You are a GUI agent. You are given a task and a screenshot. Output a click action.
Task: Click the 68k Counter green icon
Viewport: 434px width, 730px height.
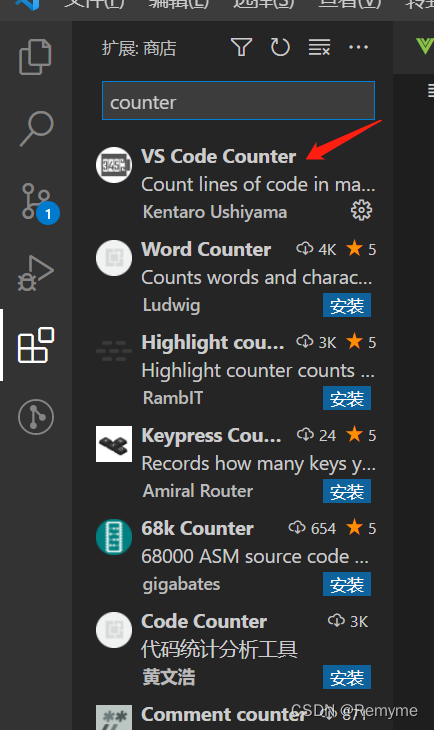tap(114, 537)
